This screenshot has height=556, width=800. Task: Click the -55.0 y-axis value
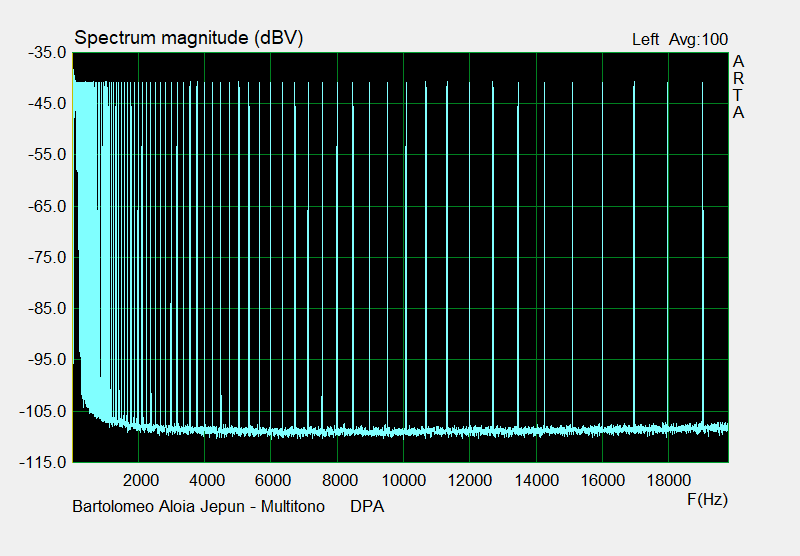pos(47,155)
